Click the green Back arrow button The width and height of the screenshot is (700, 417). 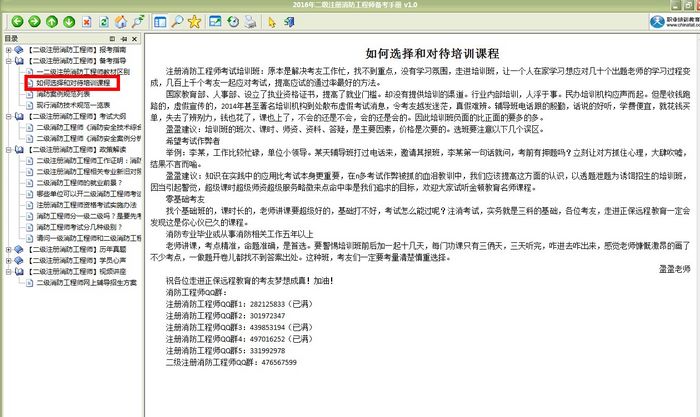pyautogui.click(x=17, y=21)
